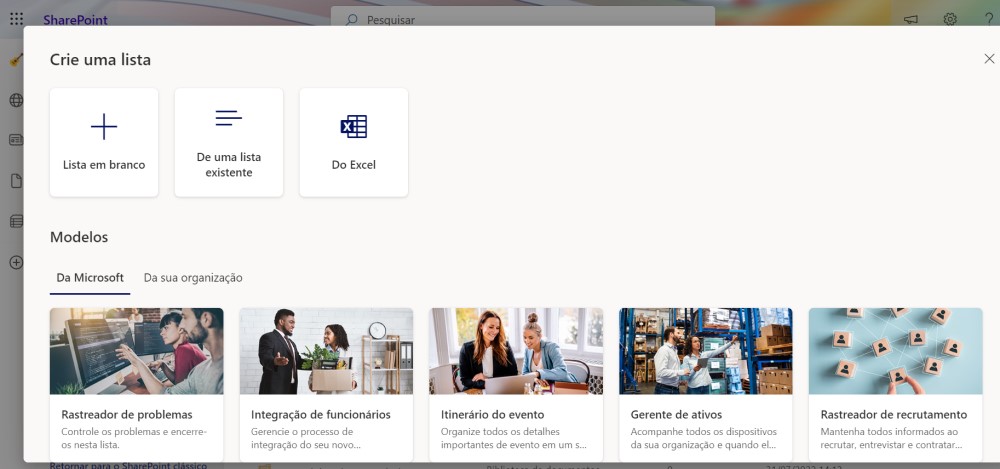
Task: Select De uma lista existente option
Action: pos(229,142)
